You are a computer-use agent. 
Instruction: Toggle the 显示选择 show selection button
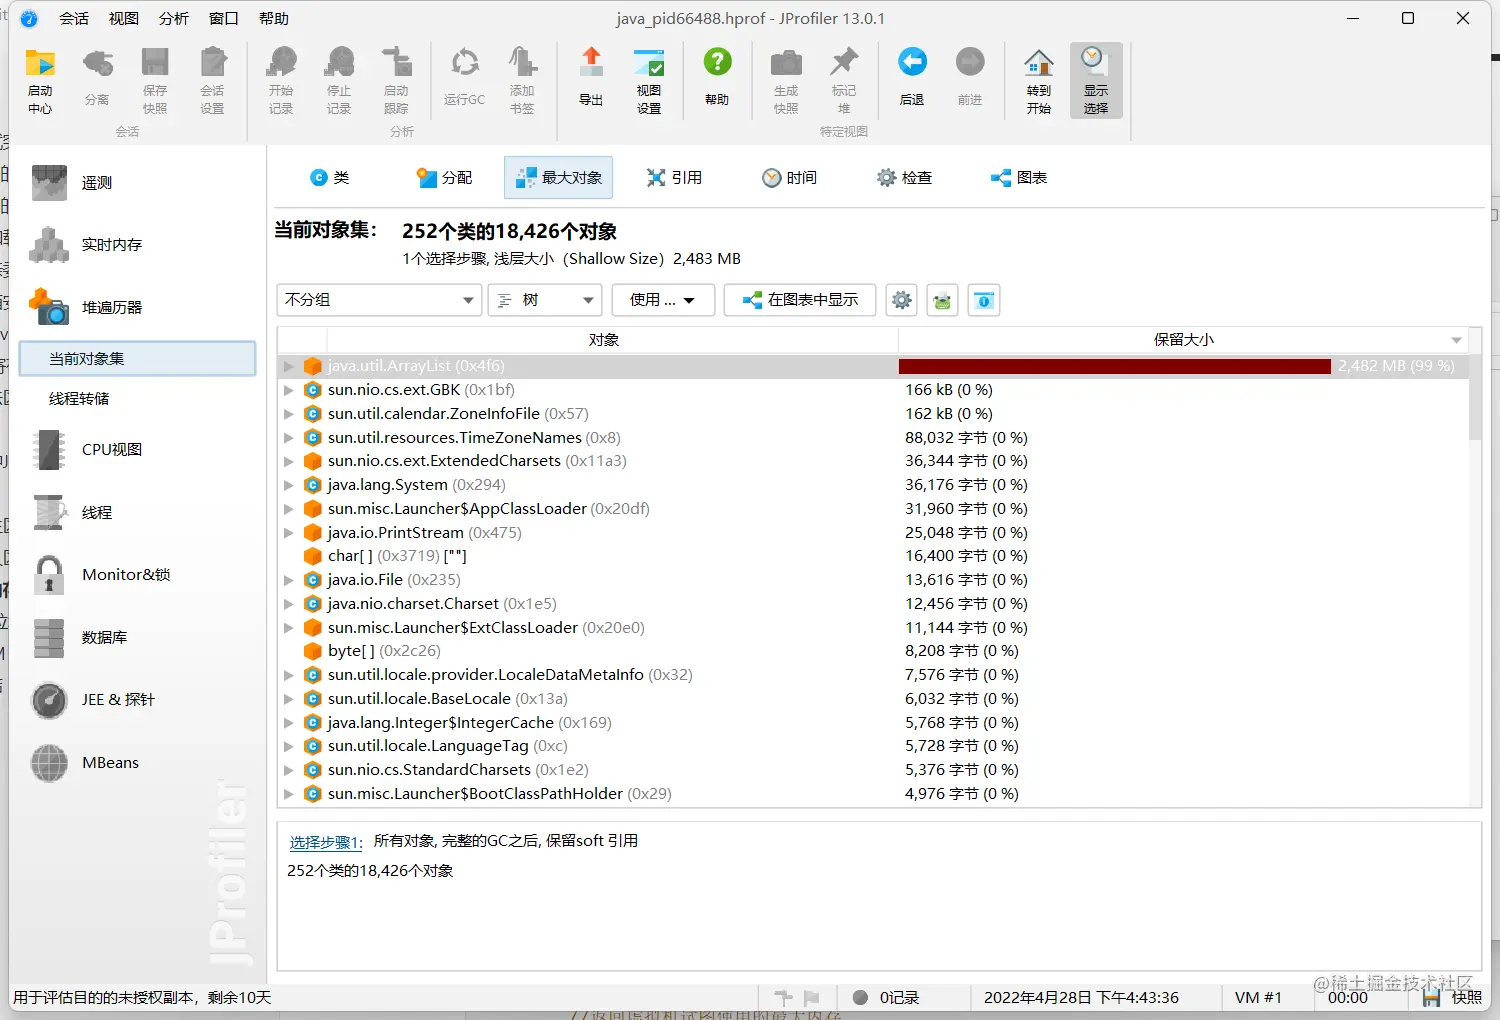pyautogui.click(x=1096, y=80)
